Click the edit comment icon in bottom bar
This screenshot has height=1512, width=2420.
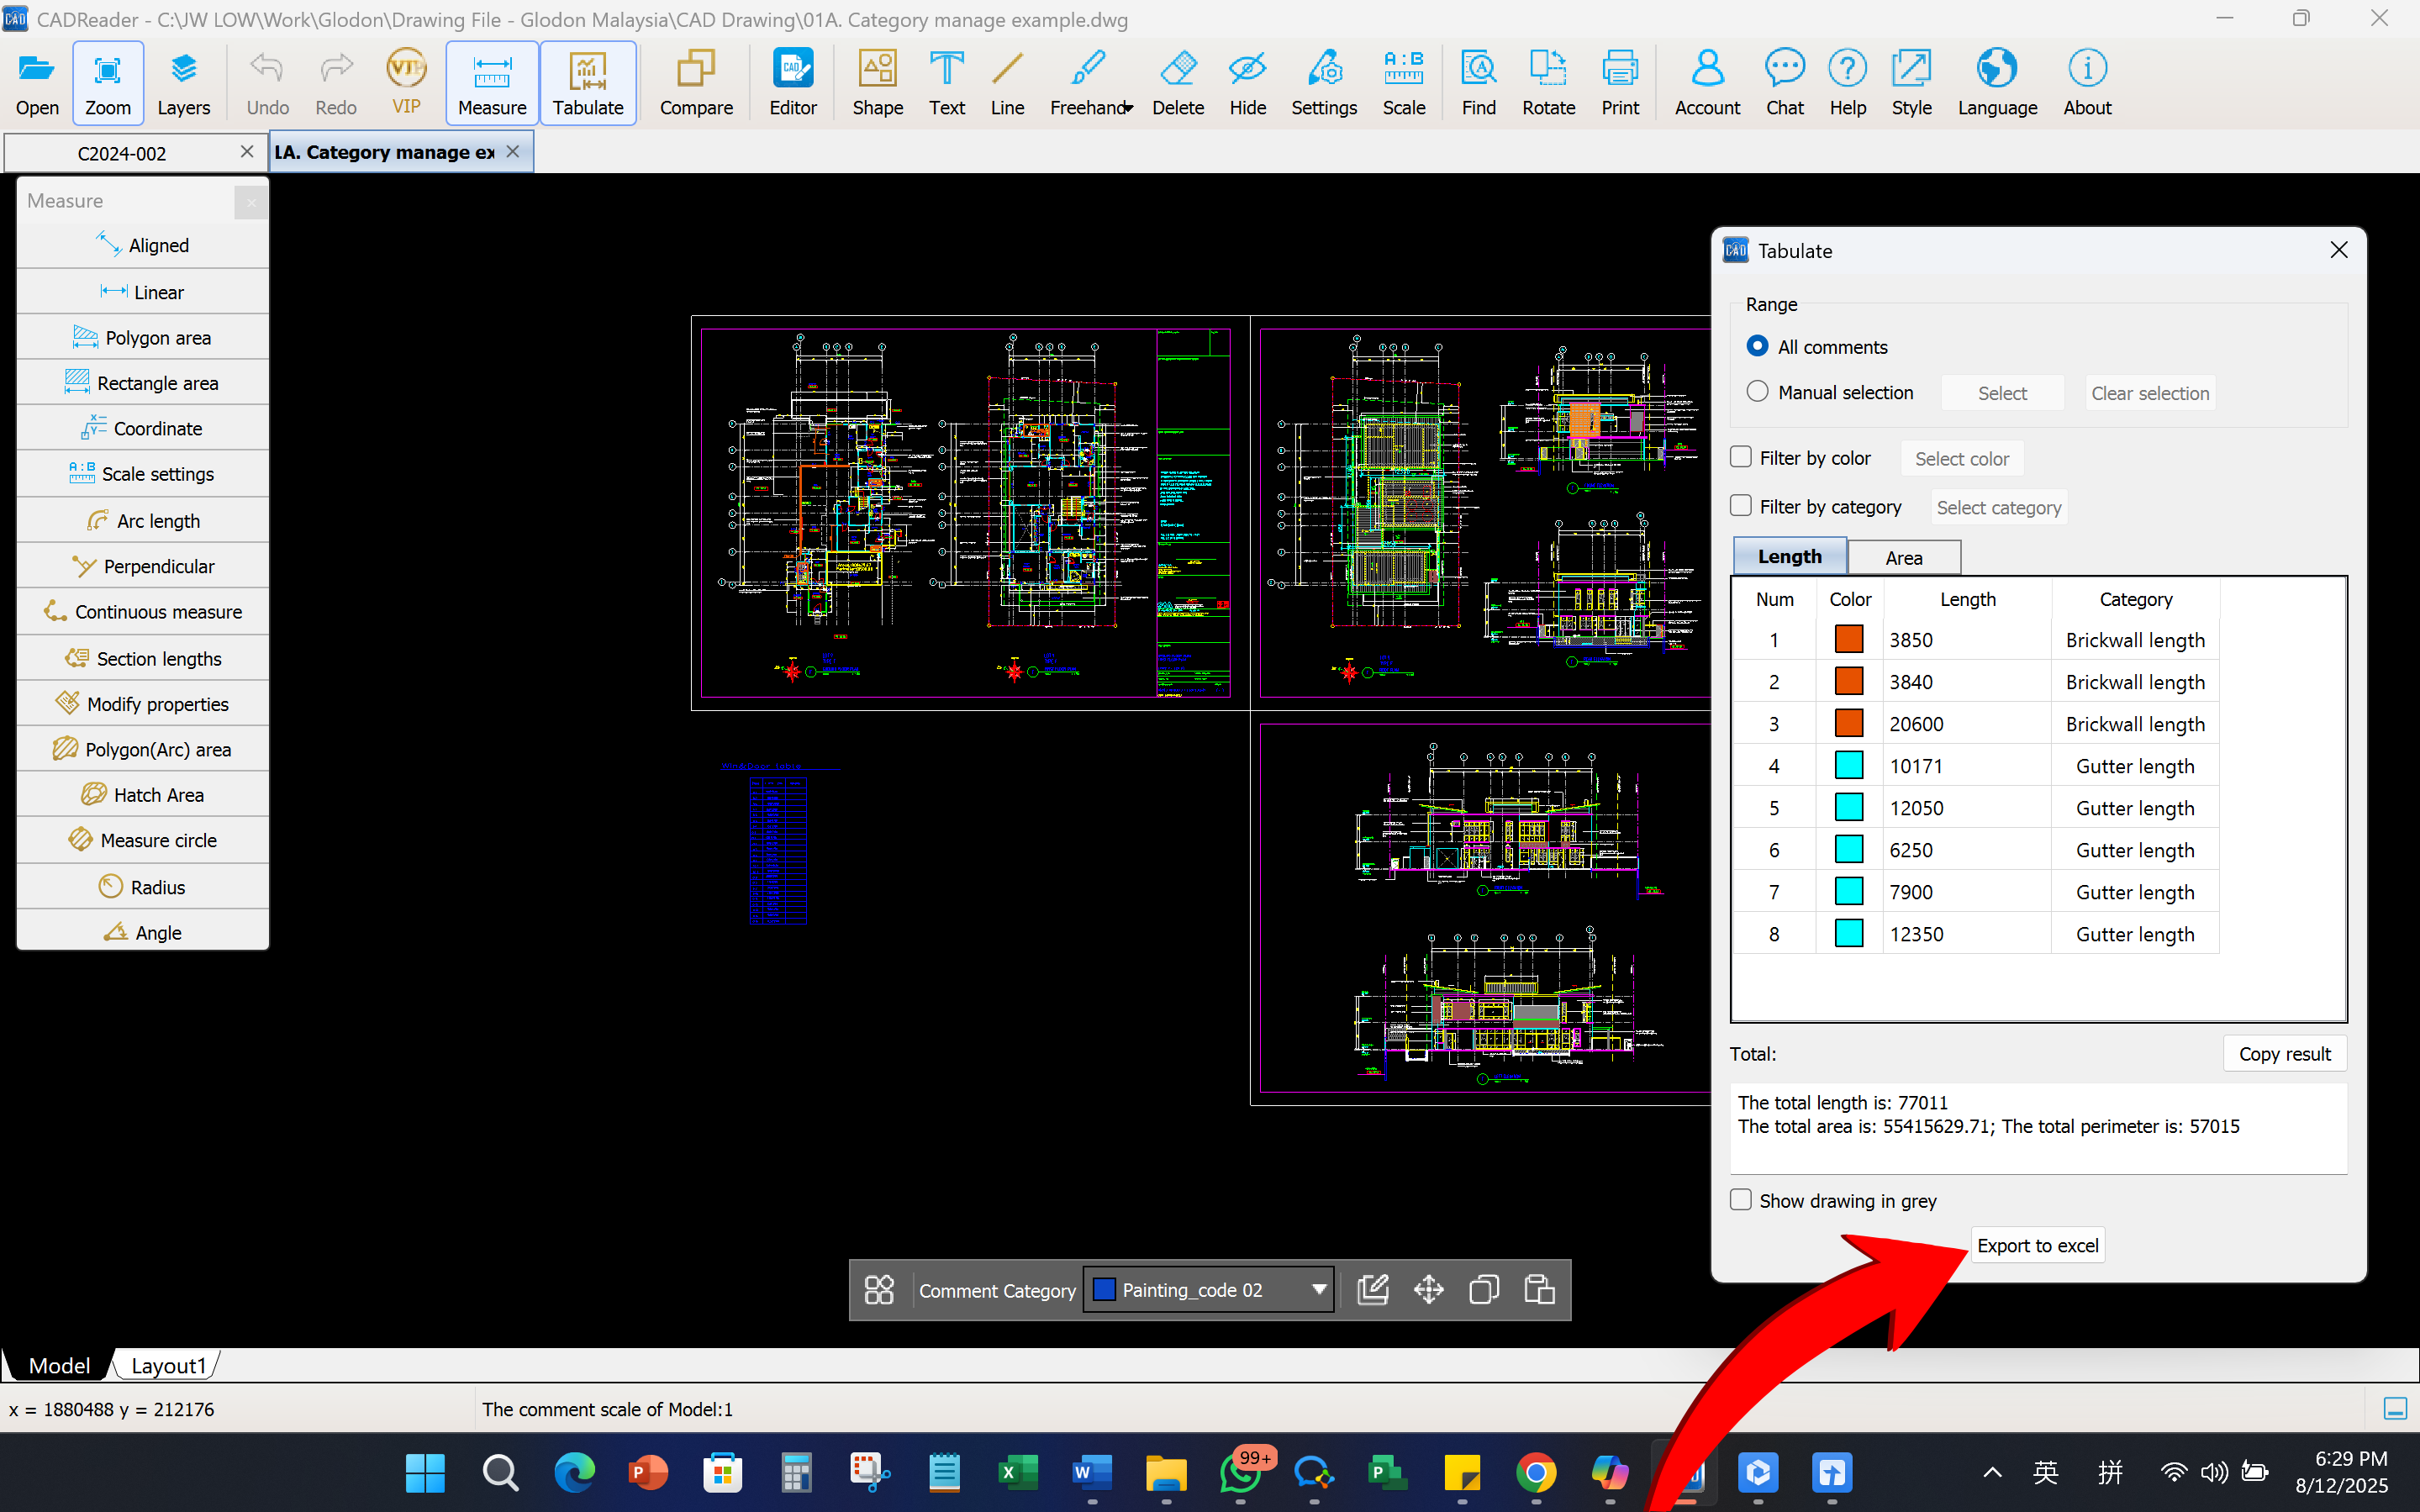pyautogui.click(x=1373, y=1290)
